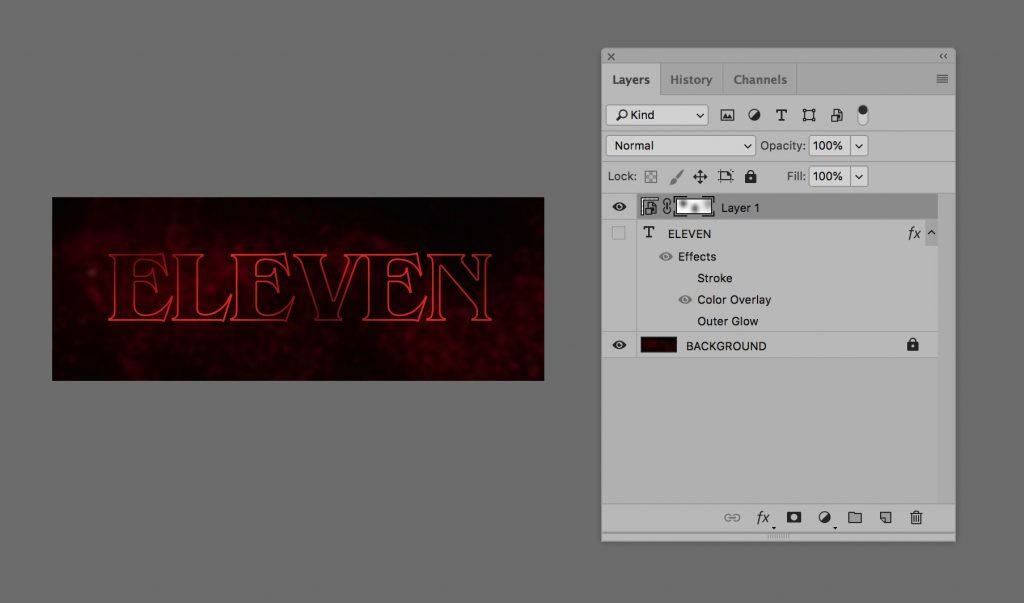This screenshot has width=1024, height=603.
Task: Select the layer mask thumbnail on Layer 1
Action: point(694,207)
